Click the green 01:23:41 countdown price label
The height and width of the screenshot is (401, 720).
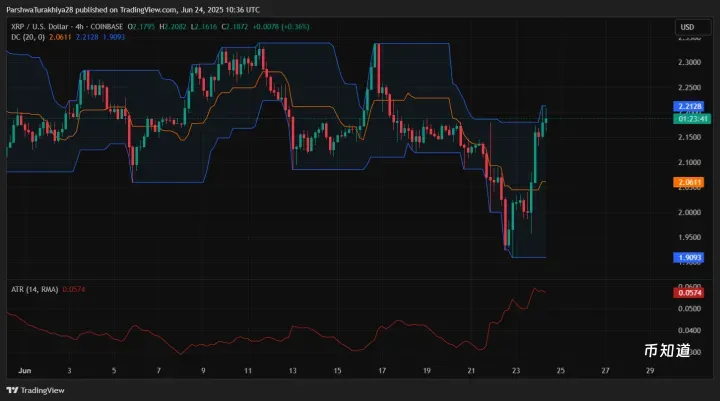(688, 118)
